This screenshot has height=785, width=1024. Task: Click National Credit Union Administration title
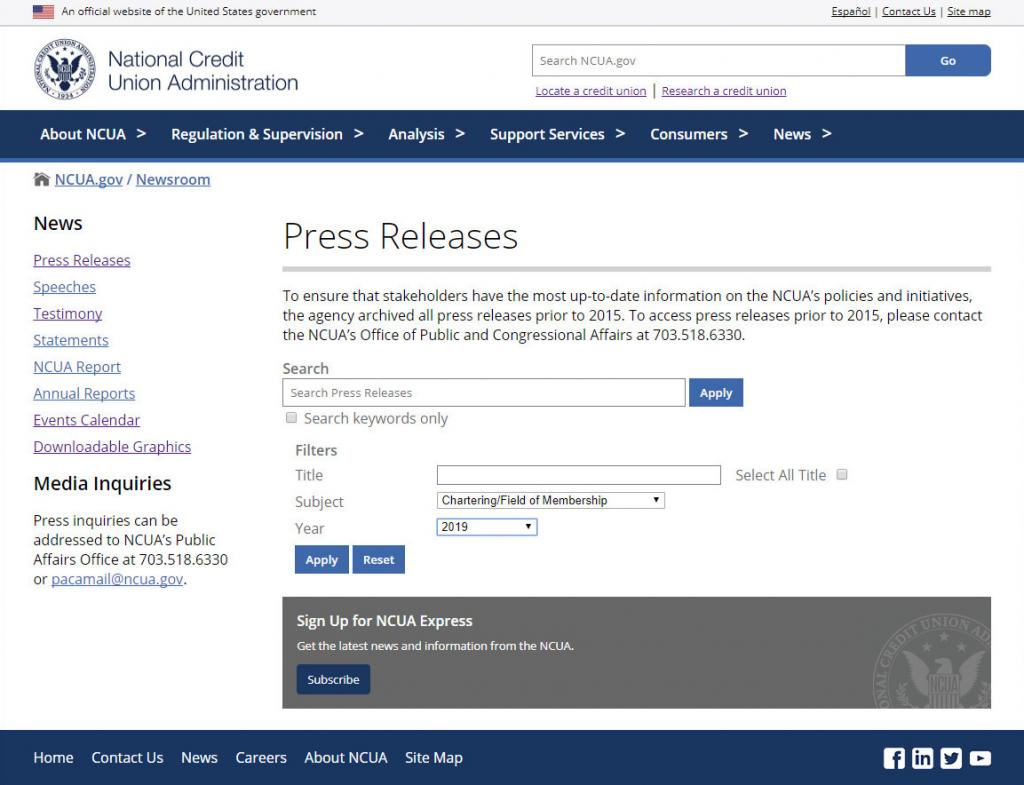[x=202, y=71]
